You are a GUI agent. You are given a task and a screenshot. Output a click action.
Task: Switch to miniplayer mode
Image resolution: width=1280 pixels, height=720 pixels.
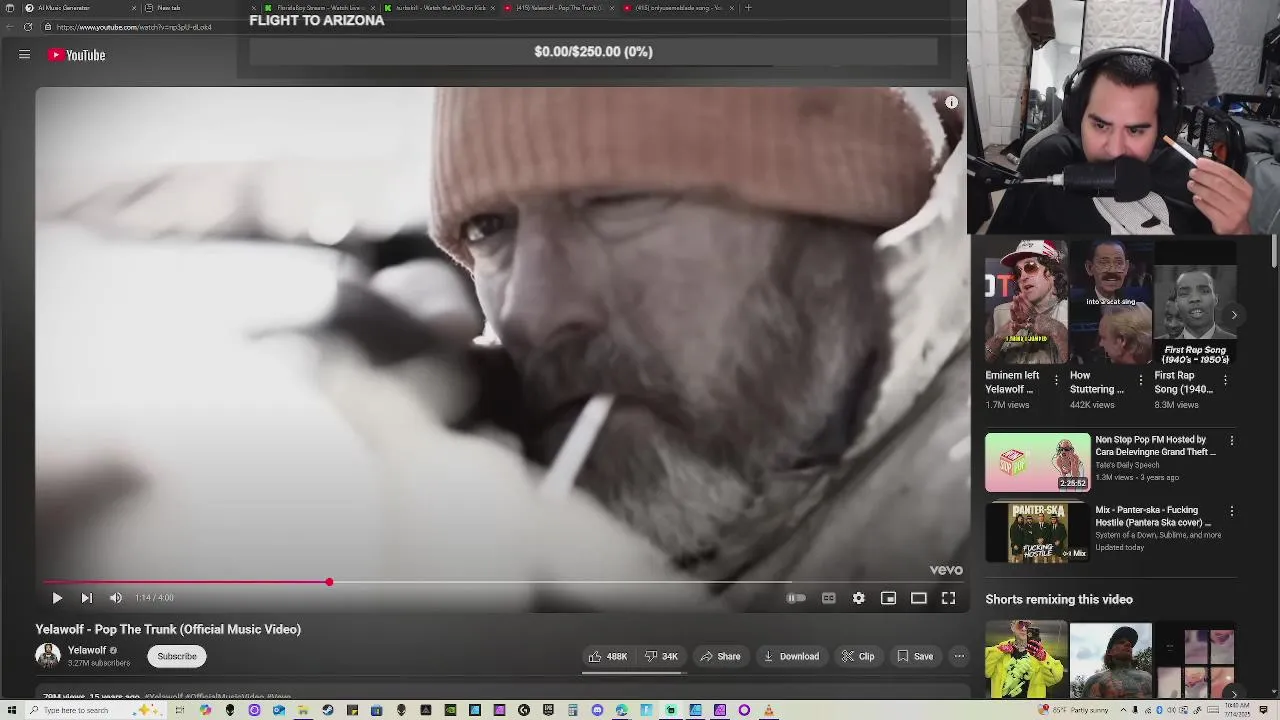888,598
